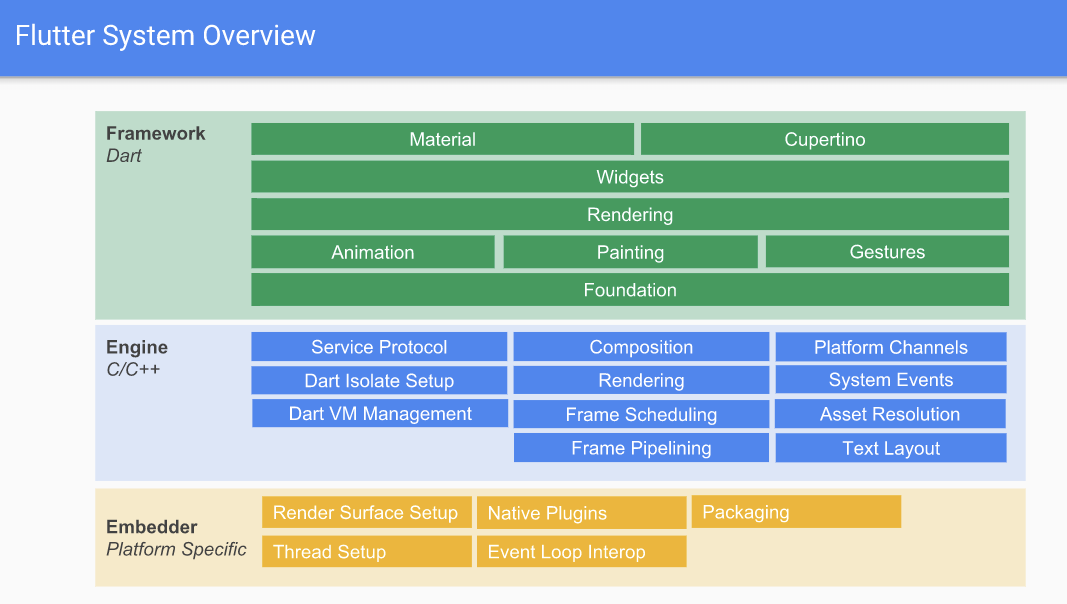Click the Framework layer label

click(156, 133)
